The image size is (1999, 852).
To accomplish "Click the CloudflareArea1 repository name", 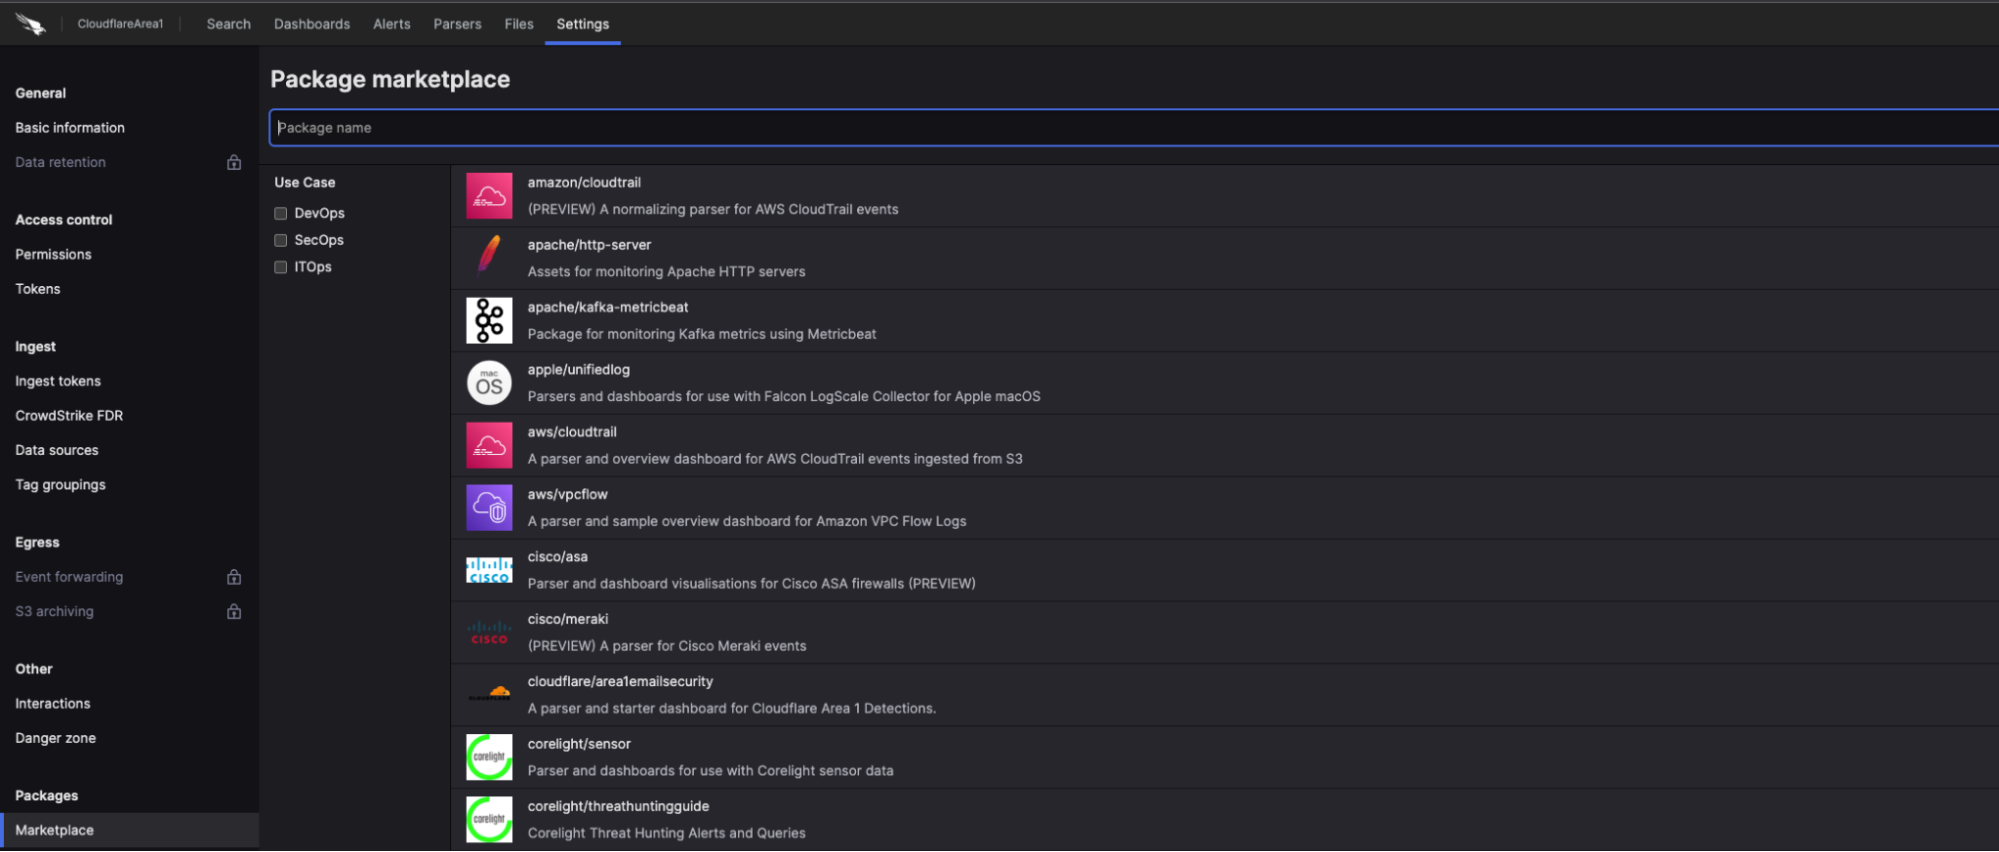I will tap(120, 24).
